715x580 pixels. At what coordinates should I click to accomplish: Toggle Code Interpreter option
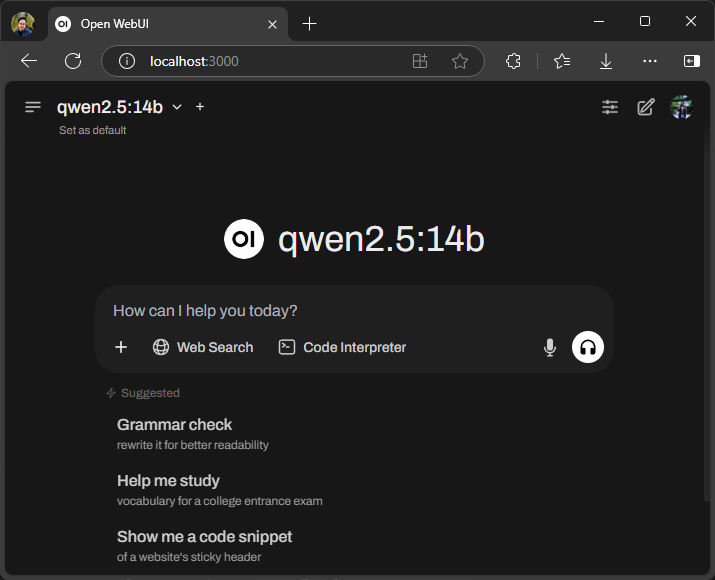click(342, 347)
